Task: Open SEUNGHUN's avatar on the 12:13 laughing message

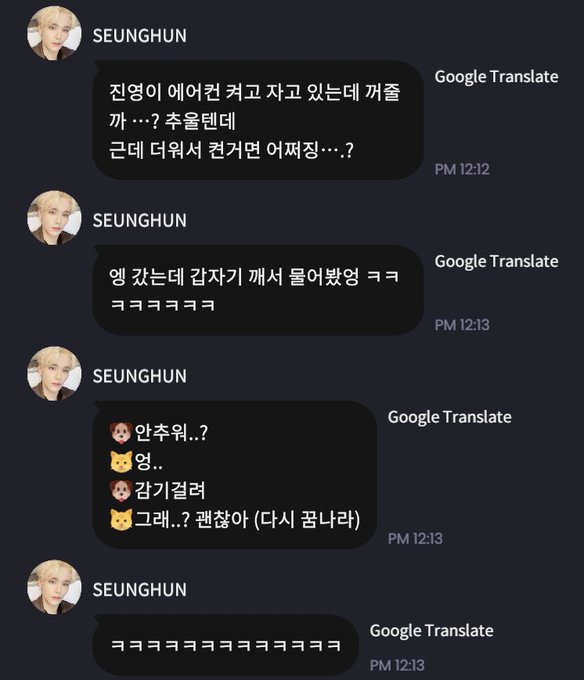Action: coord(54,218)
